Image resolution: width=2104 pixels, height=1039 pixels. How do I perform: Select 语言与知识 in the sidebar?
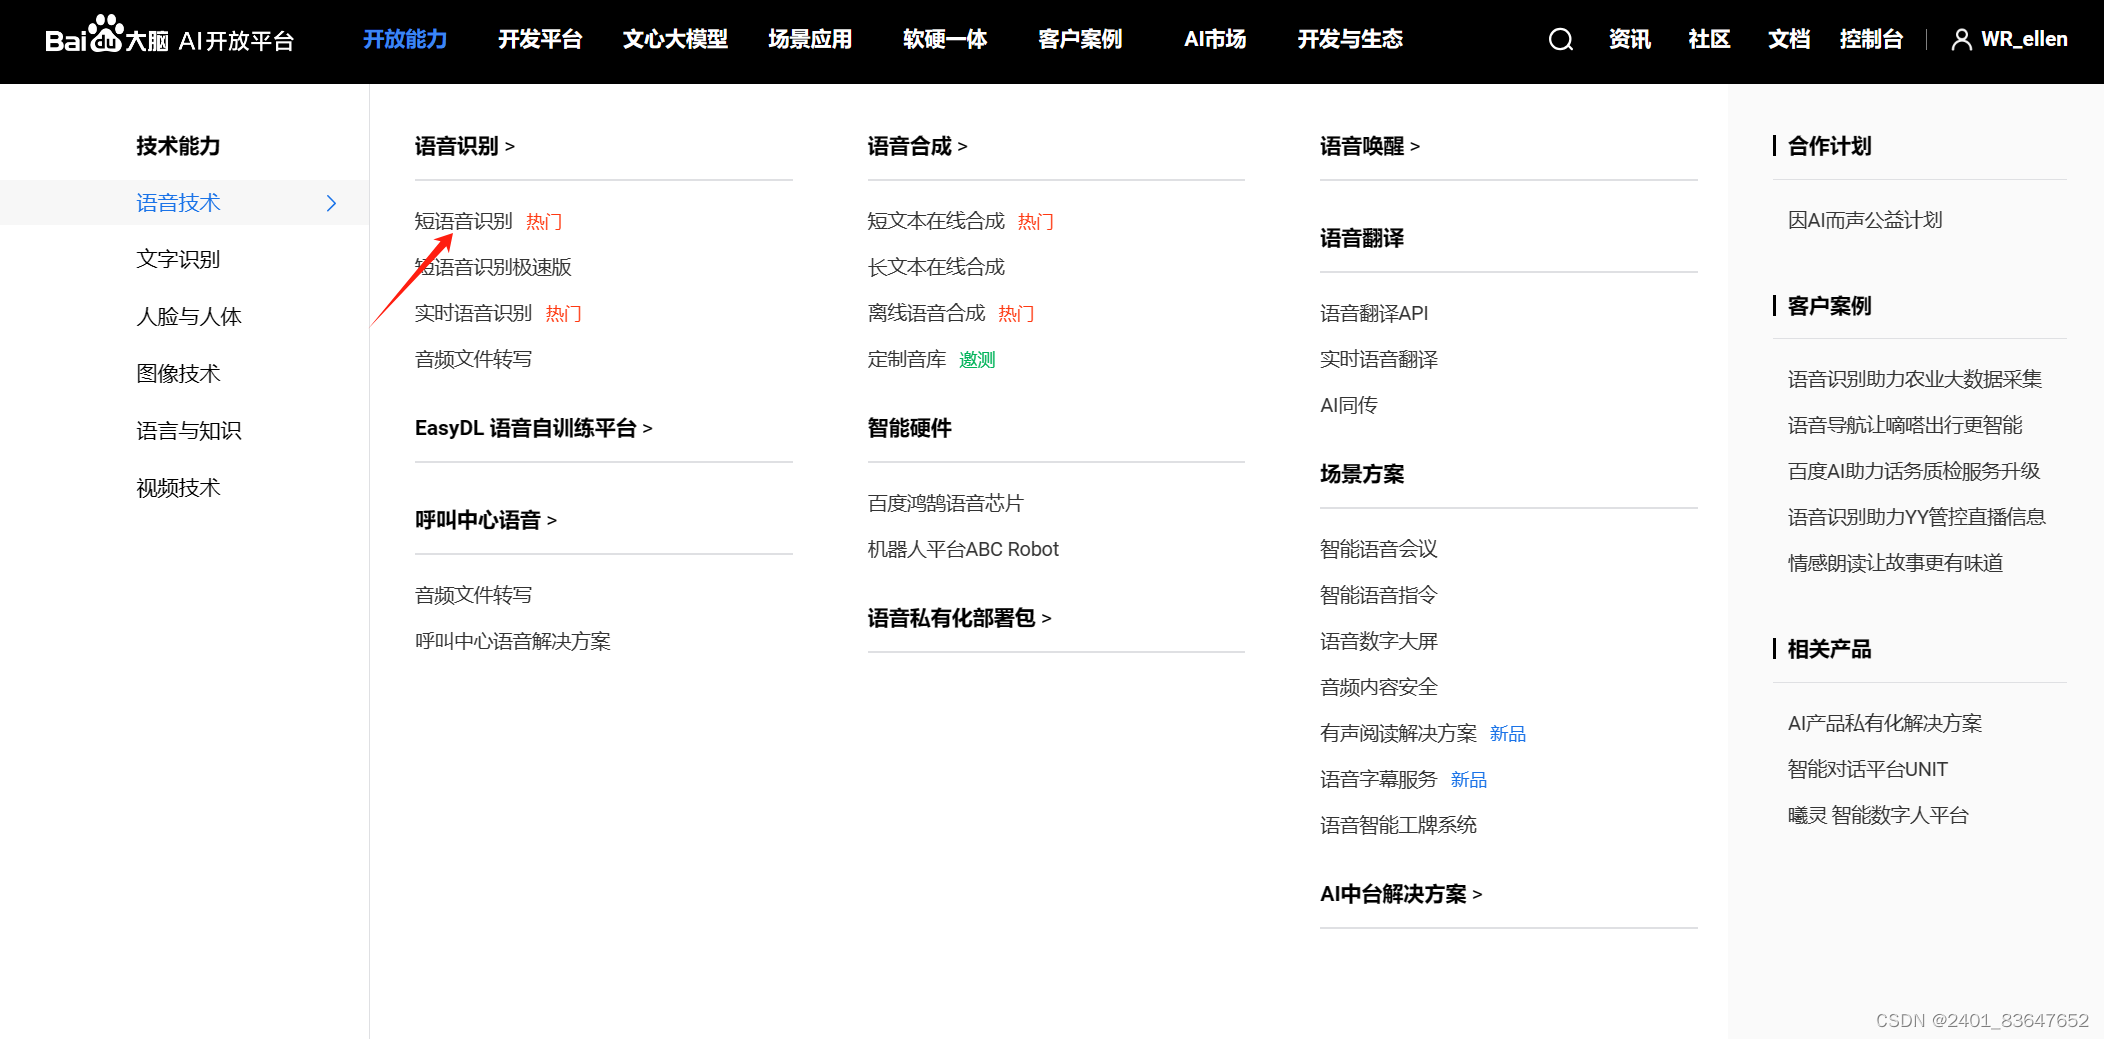pyautogui.click(x=189, y=431)
